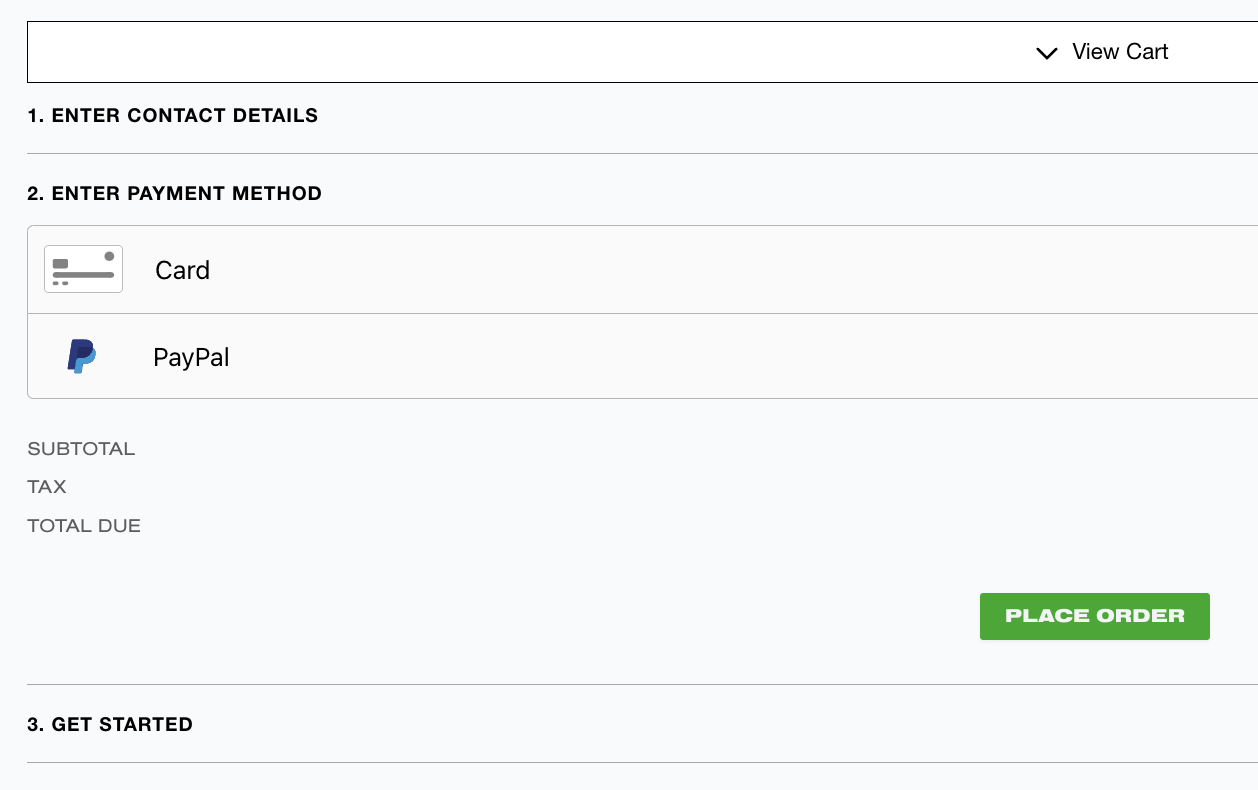
Task: Click the chevron arrow beside View Cart
Action: pos(1047,53)
